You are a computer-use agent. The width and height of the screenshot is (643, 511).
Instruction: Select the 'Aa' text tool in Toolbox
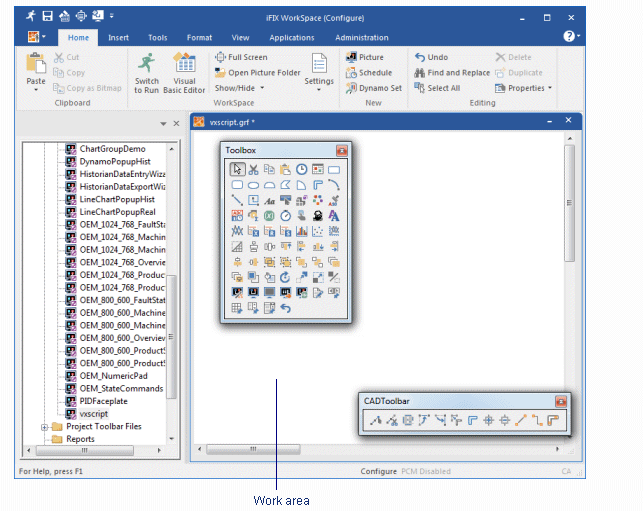tap(269, 201)
